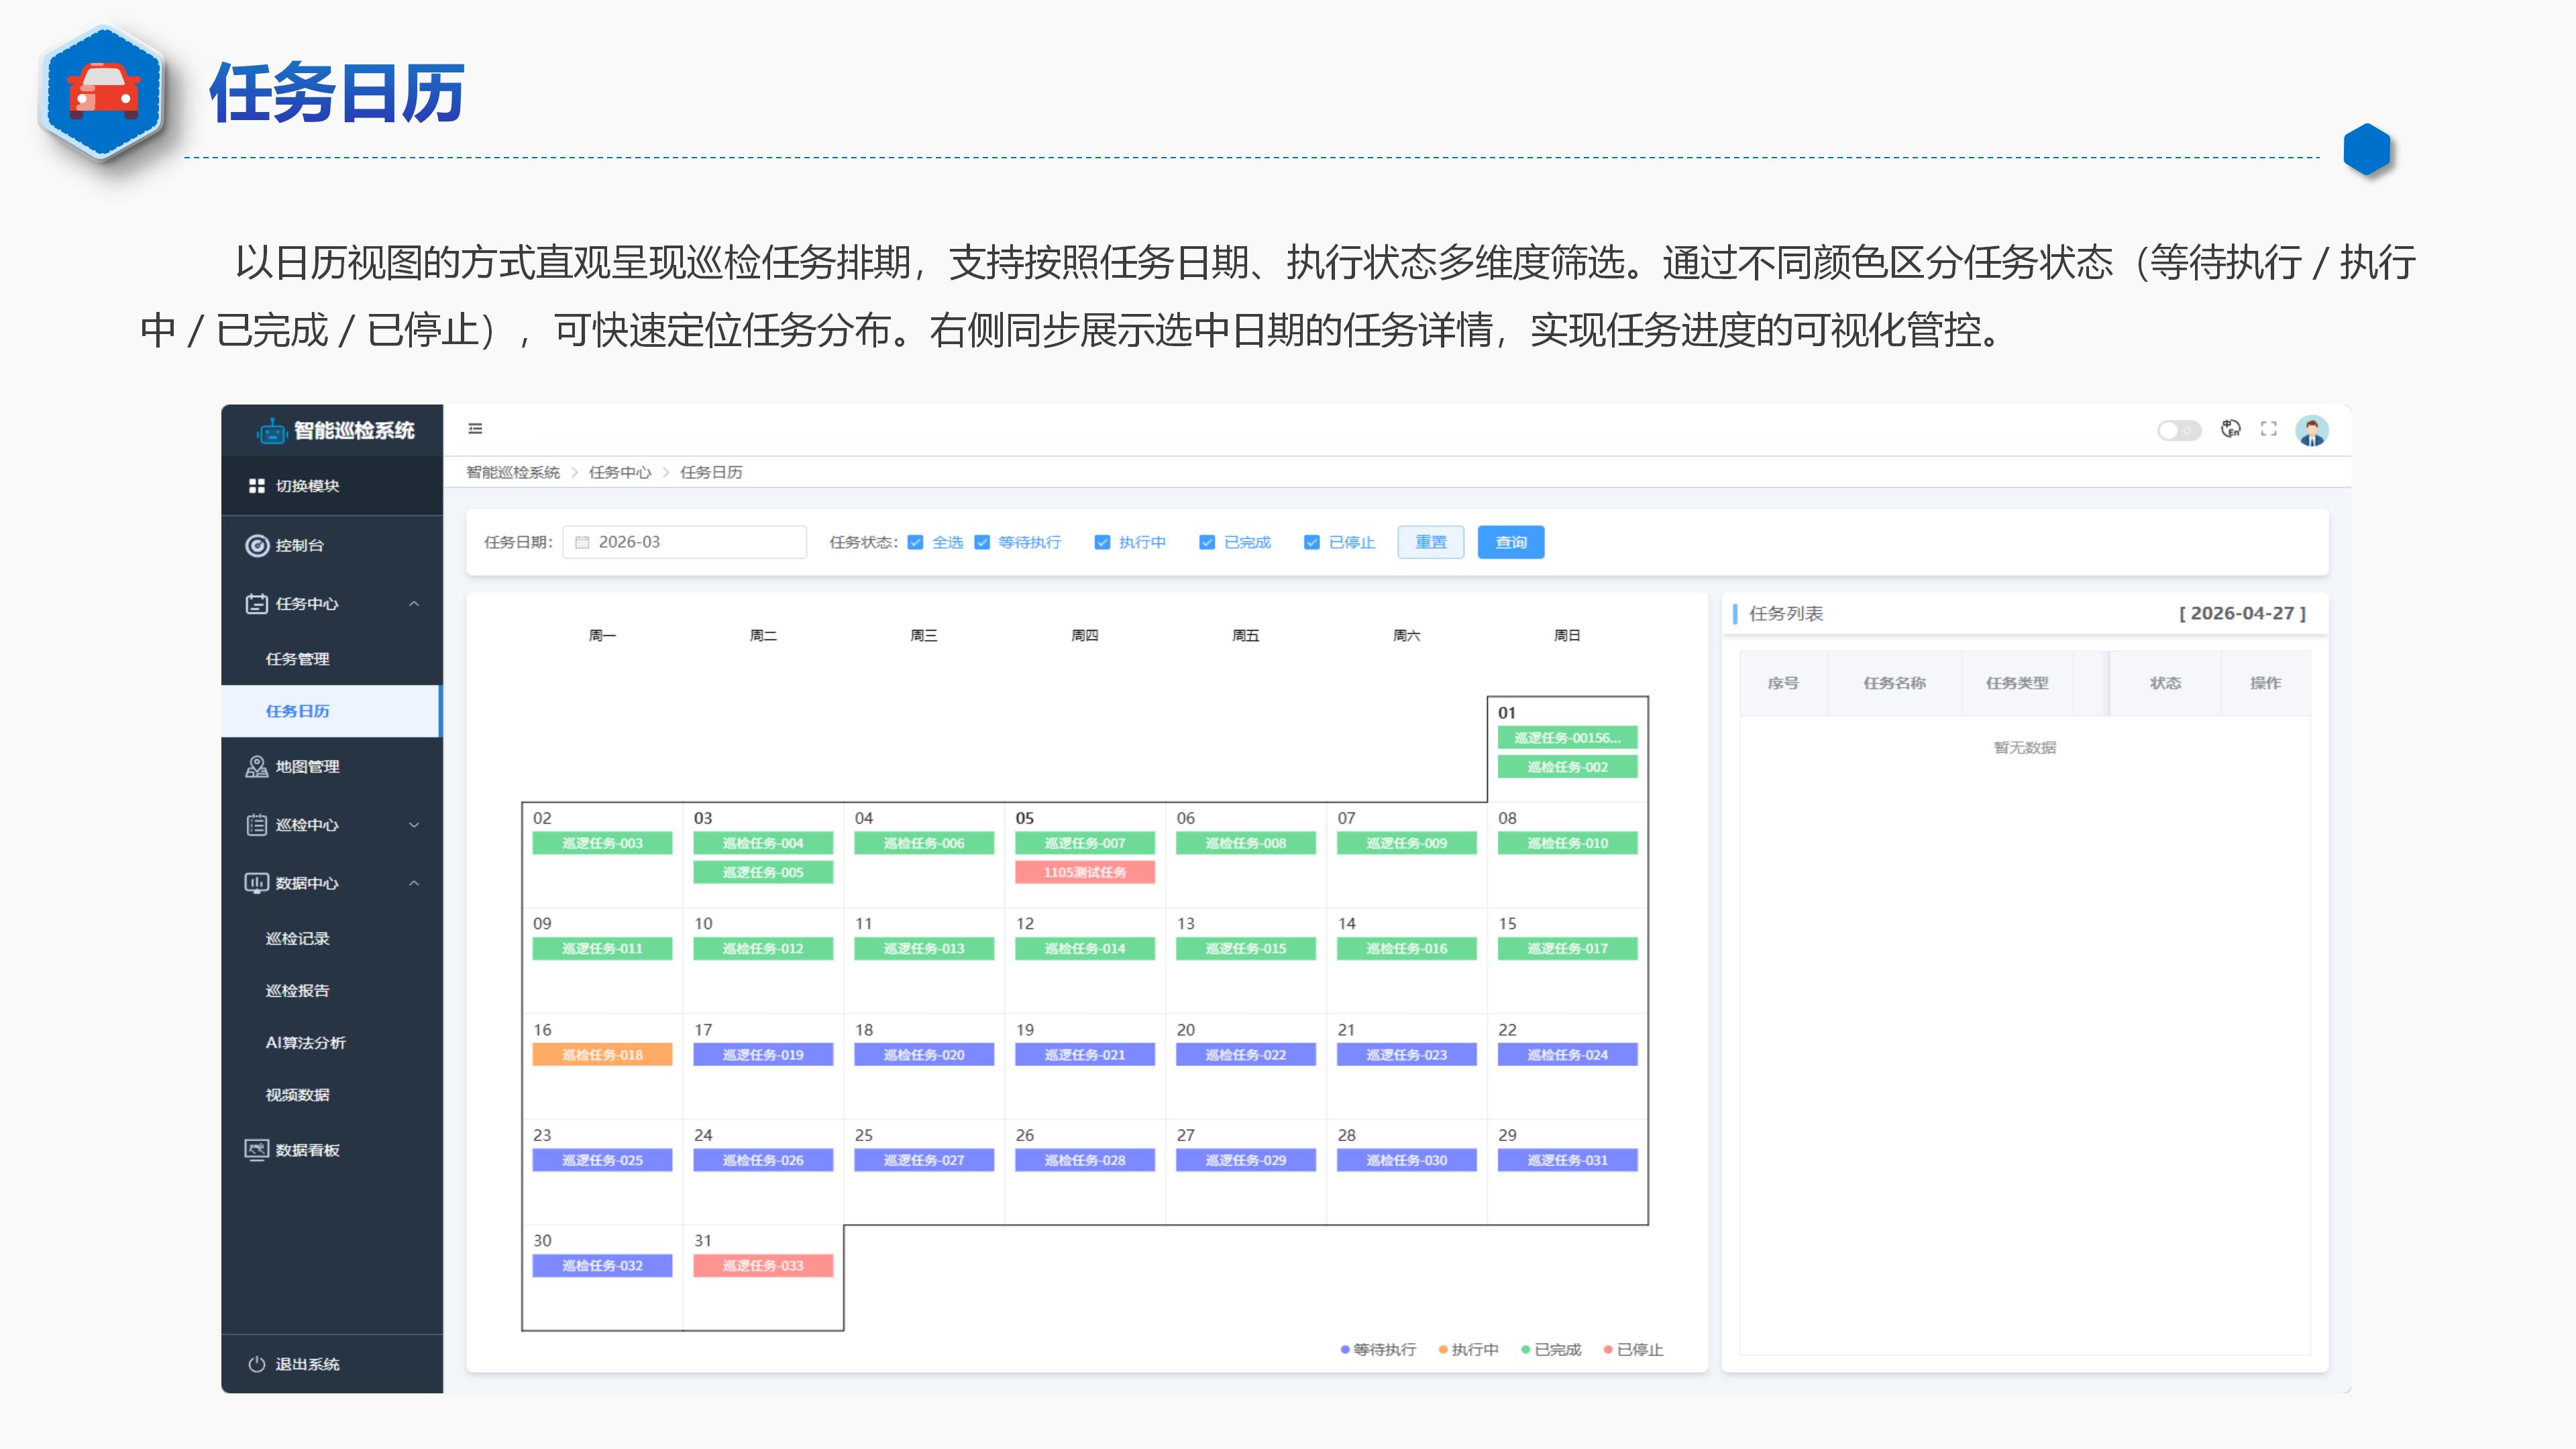Collapse the sidebar with the hamburger icon
This screenshot has height=1449, width=2576.
[x=476, y=429]
